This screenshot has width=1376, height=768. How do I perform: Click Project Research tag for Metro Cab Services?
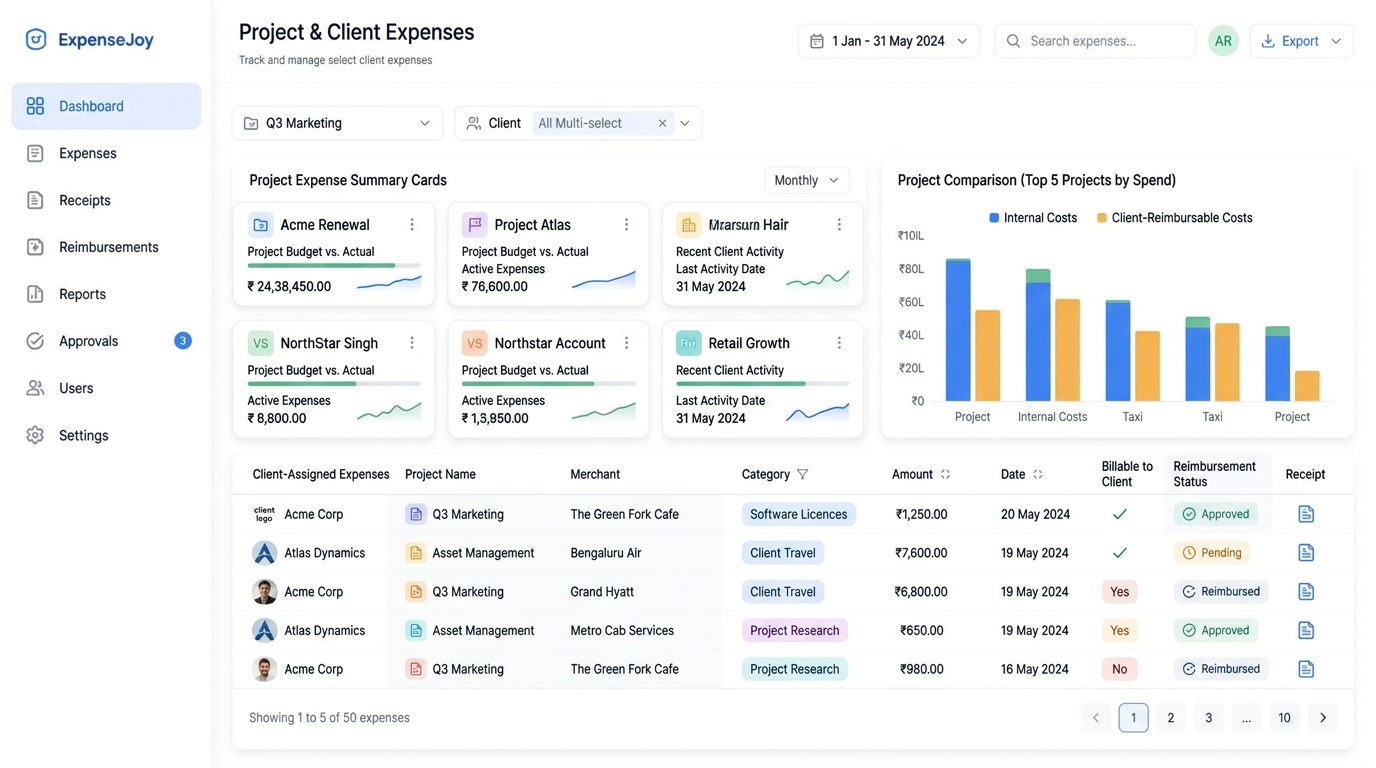click(x=795, y=631)
